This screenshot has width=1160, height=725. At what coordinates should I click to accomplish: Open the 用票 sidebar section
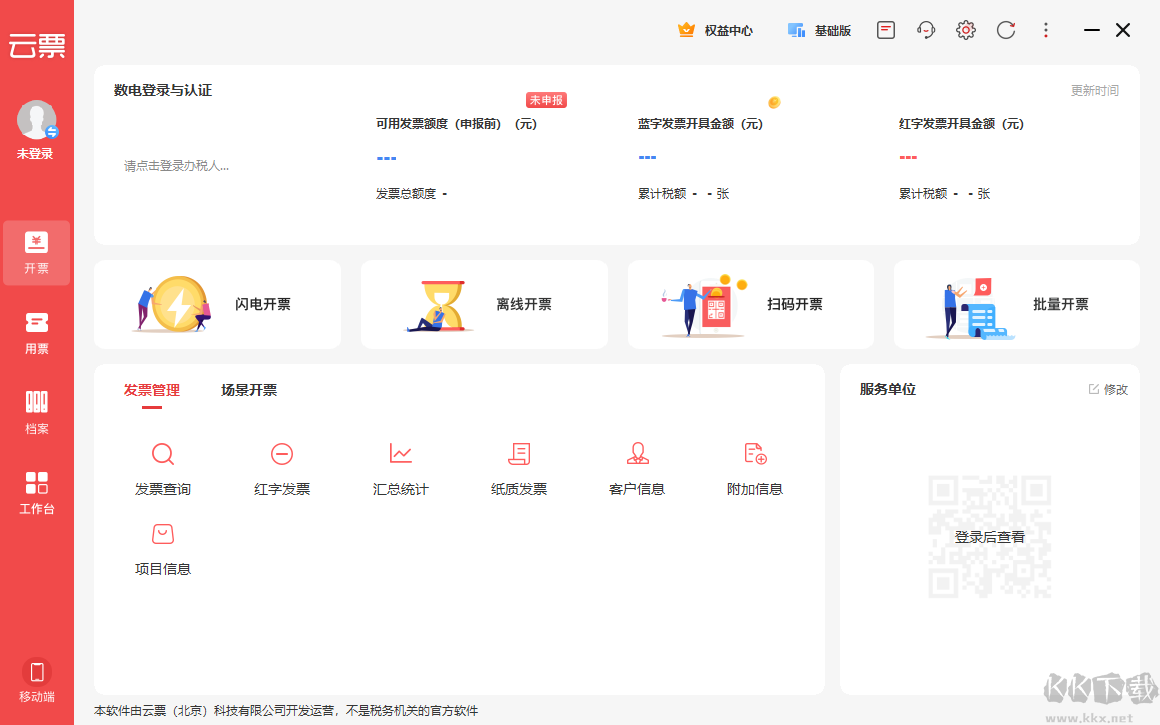coord(36,334)
